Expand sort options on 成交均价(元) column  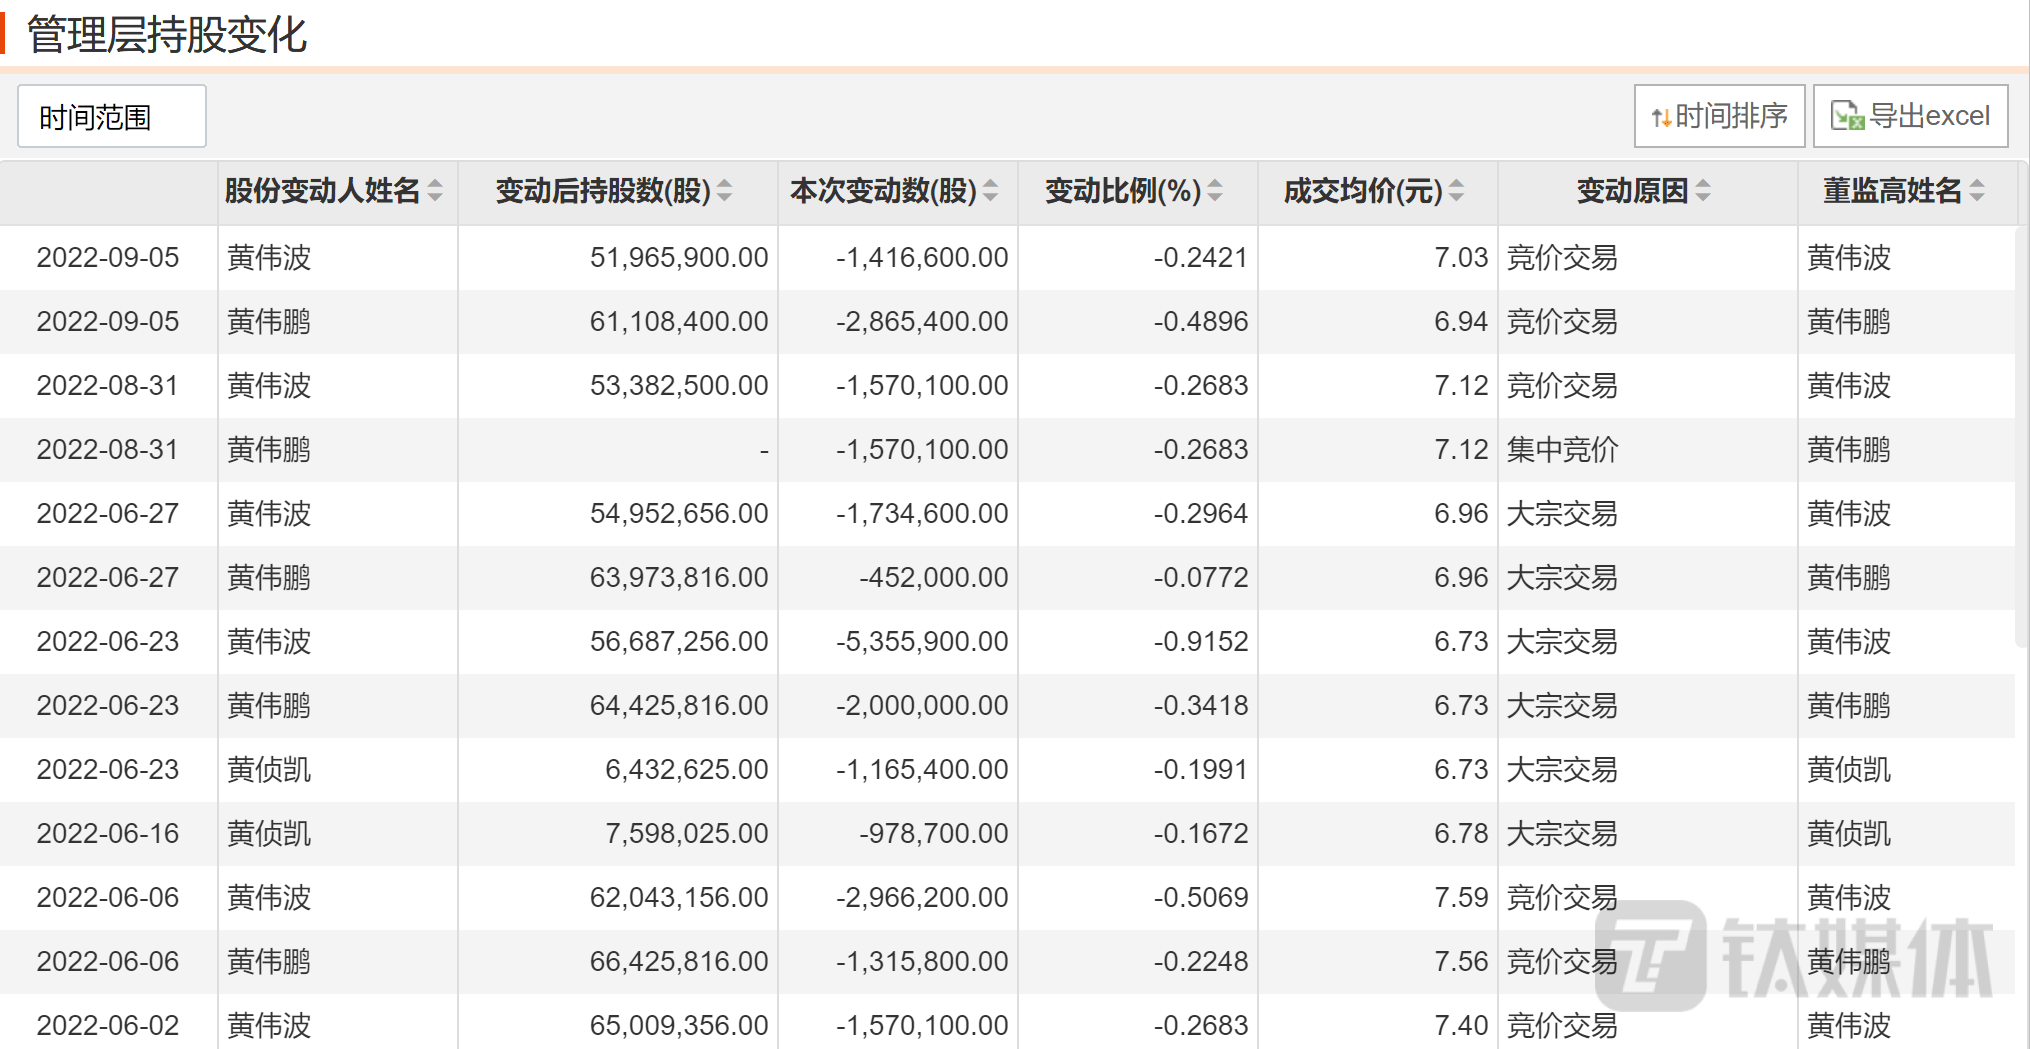tap(1455, 192)
